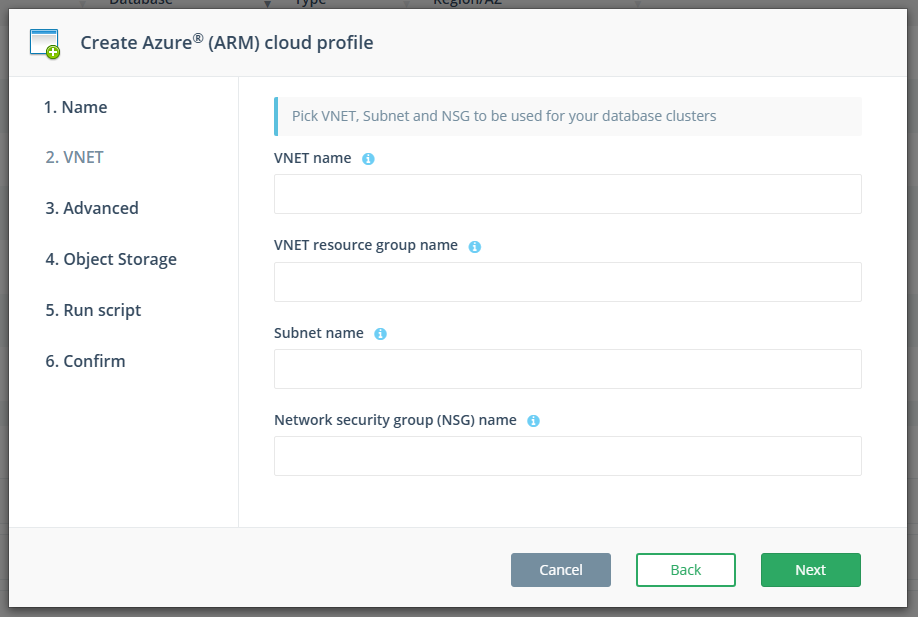Click the 'Create Azure (ARM) cloud profile' title
918x617 pixels.
pos(227,43)
